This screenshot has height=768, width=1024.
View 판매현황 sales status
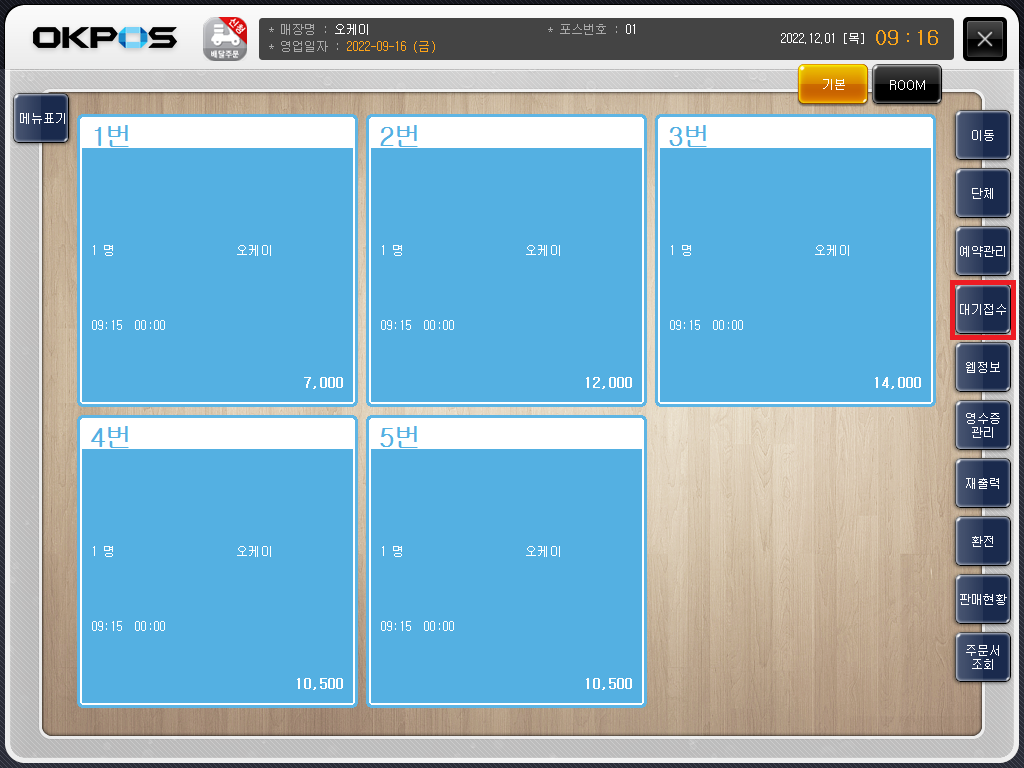click(982, 600)
